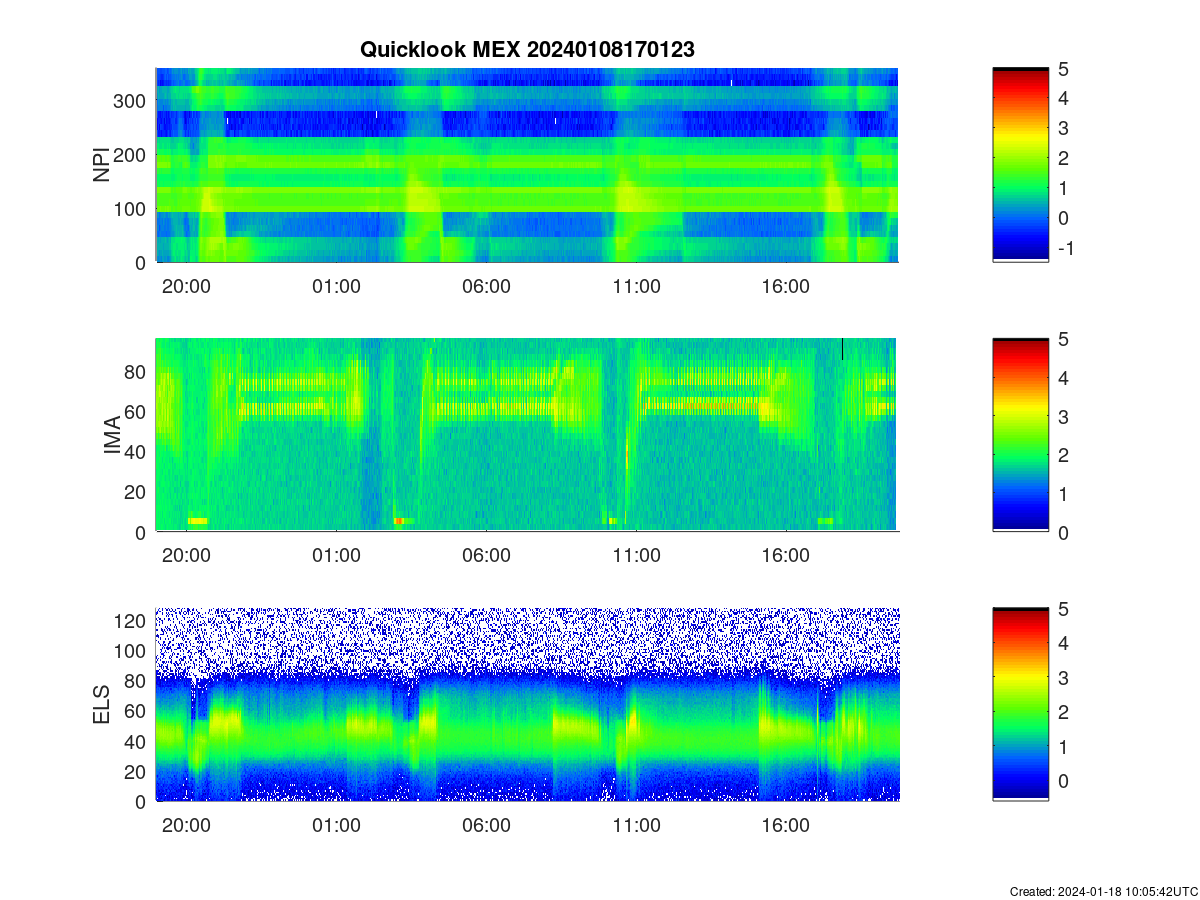The image size is (1200, 900).
Task: Click the 0 label on IMA colorbar
Action: pos(1064,532)
